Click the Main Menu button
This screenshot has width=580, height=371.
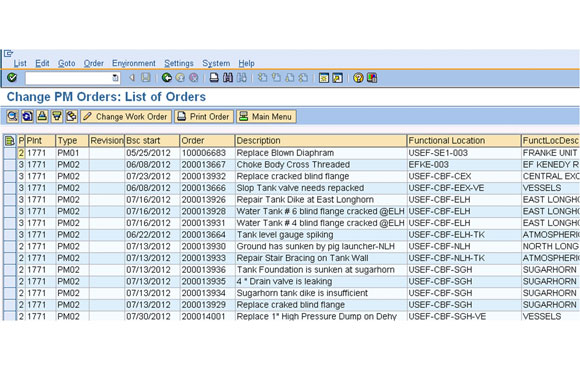(x=266, y=117)
